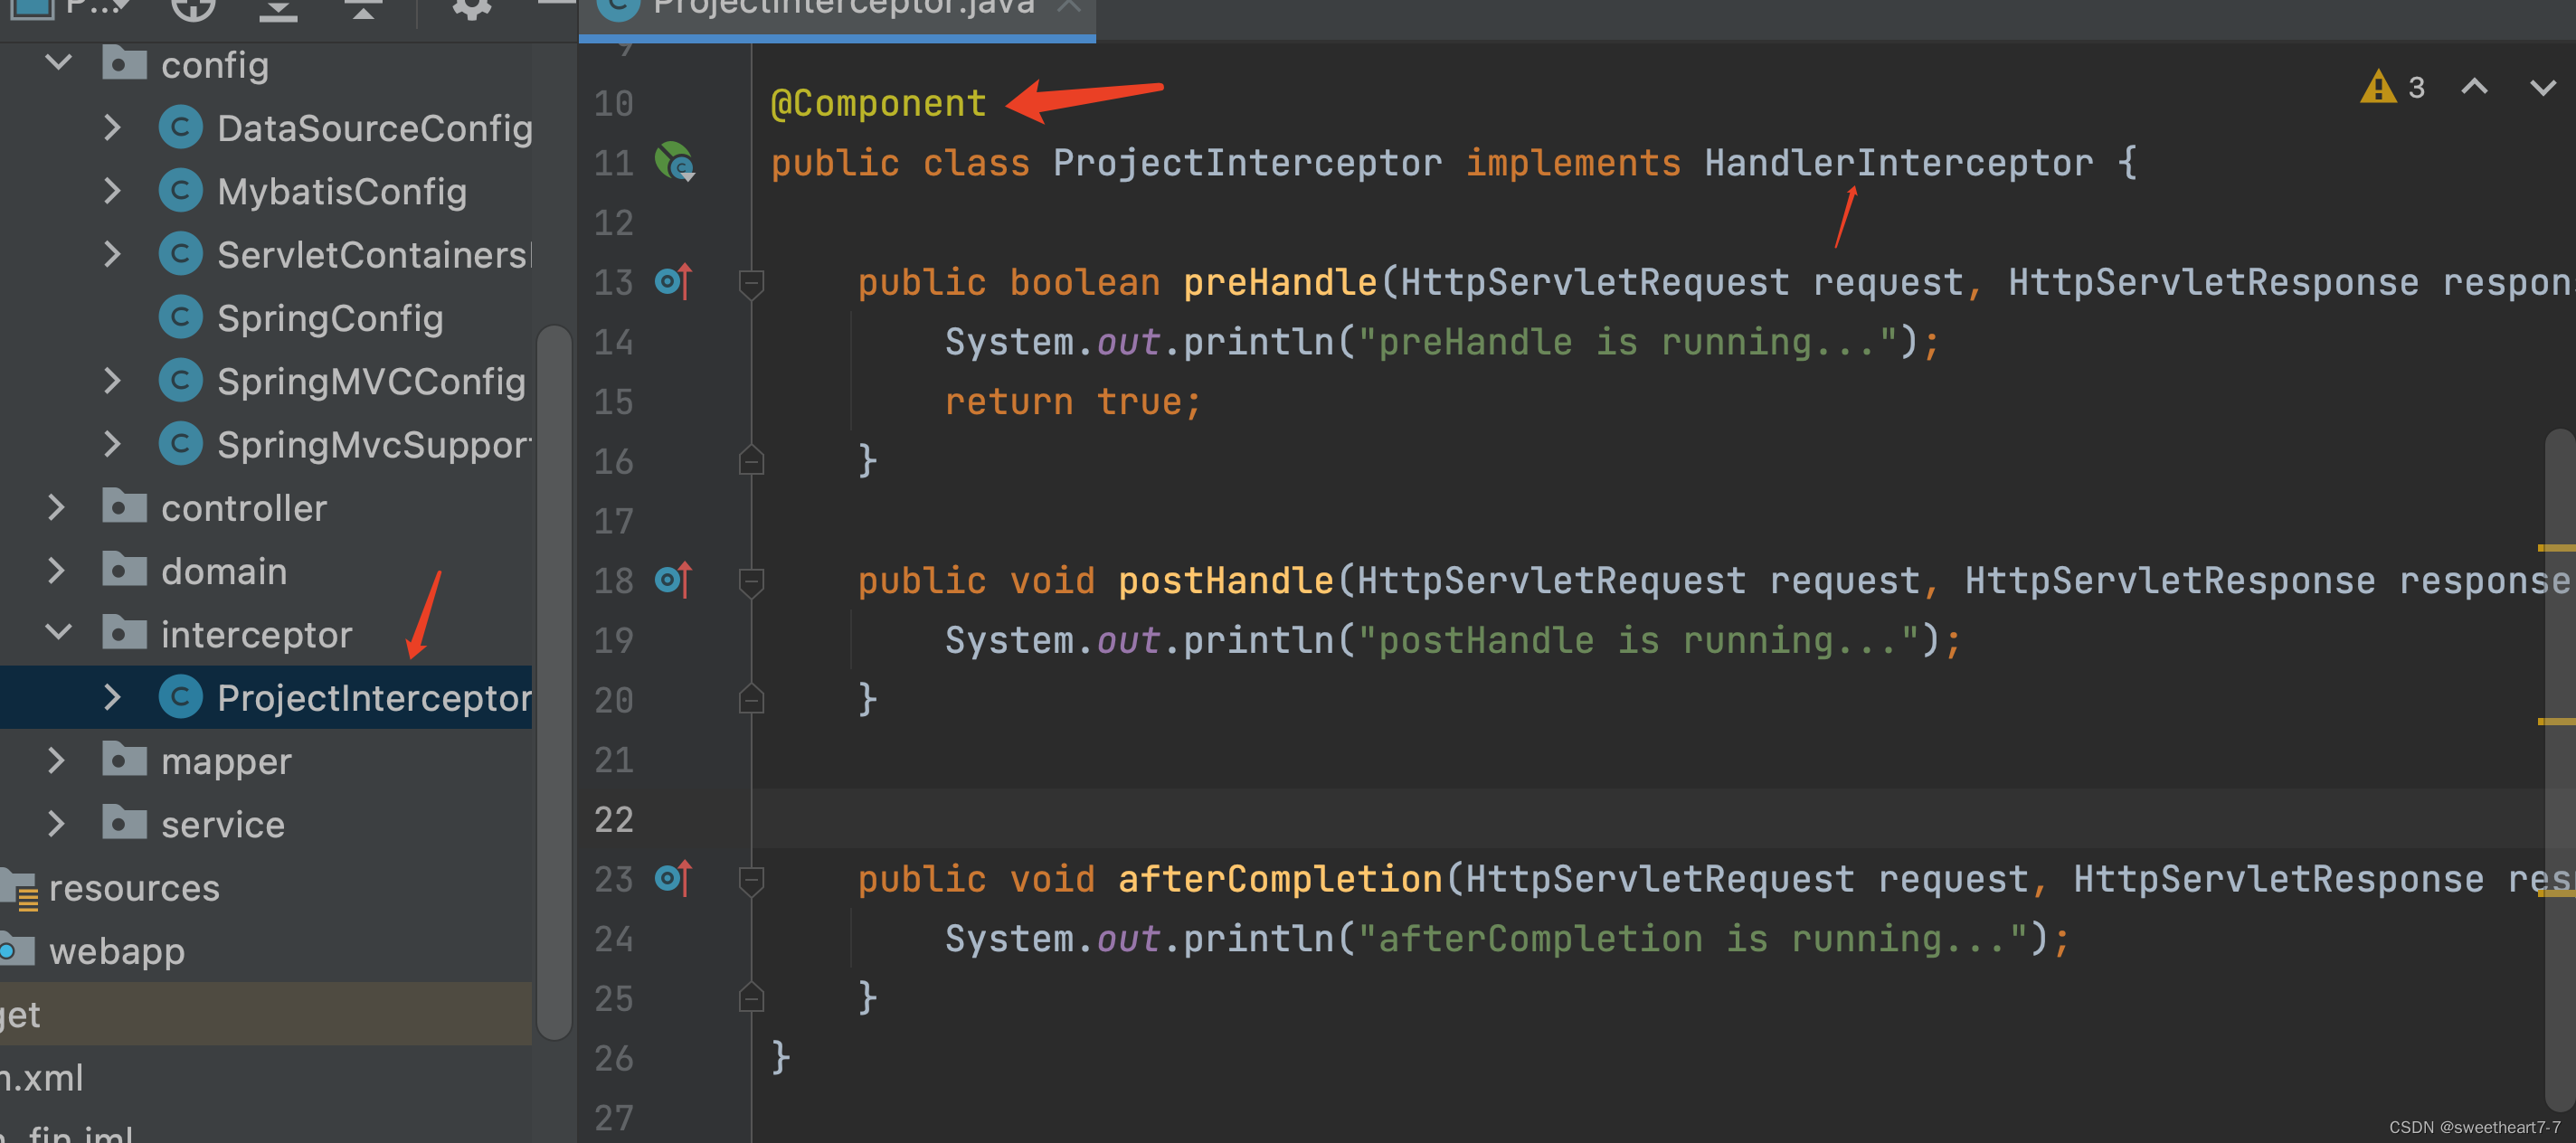Click the DataSourceConfig class icon
This screenshot has width=2576, height=1143.
tap(181, 128)
